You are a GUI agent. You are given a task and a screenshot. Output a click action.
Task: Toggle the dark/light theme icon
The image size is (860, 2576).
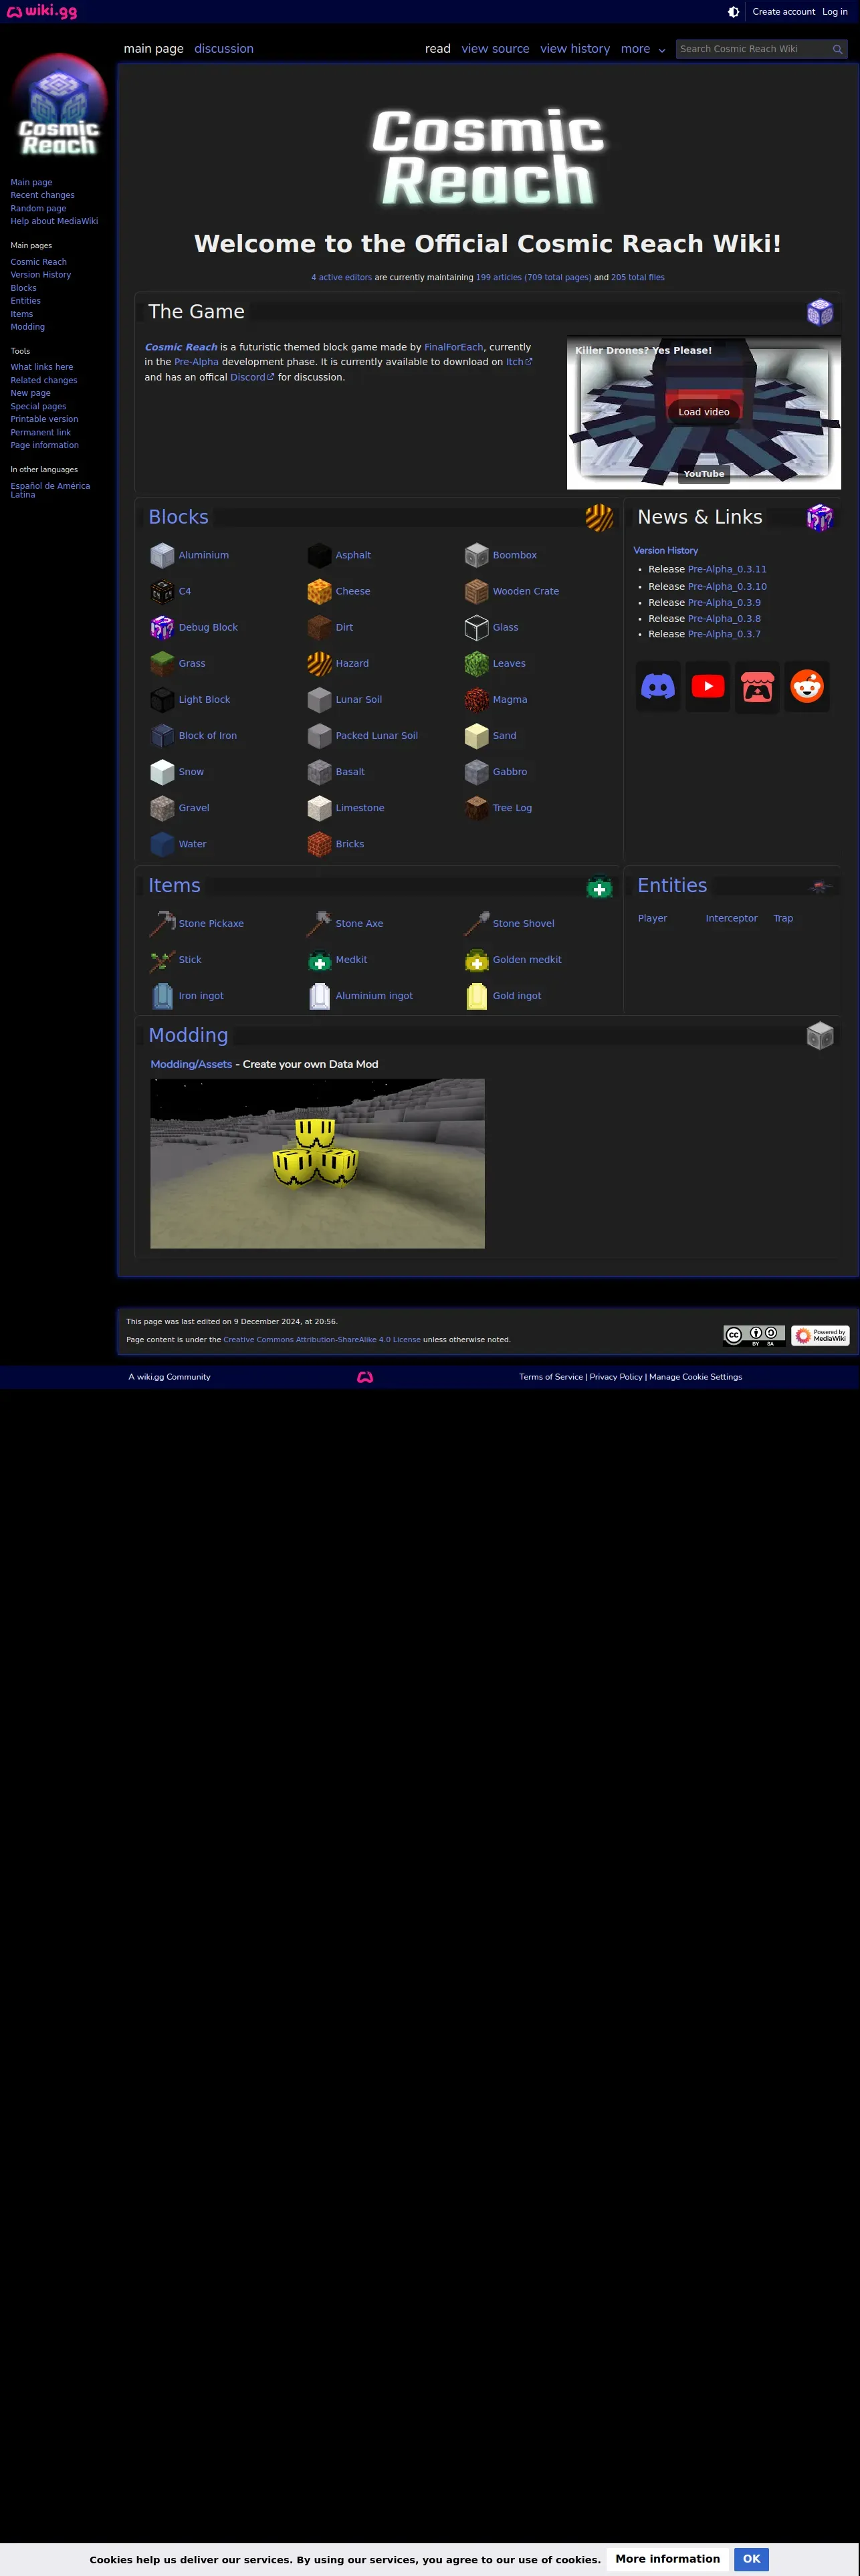[734, 12]
